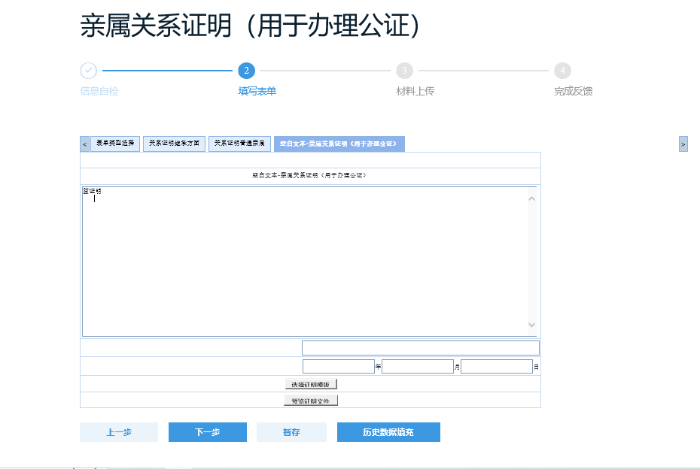The width and height of the screenshot is (700, 469).
Task: Select the active 空白文本-亲属关系证明 tab
Action: (x=339, y=144)
